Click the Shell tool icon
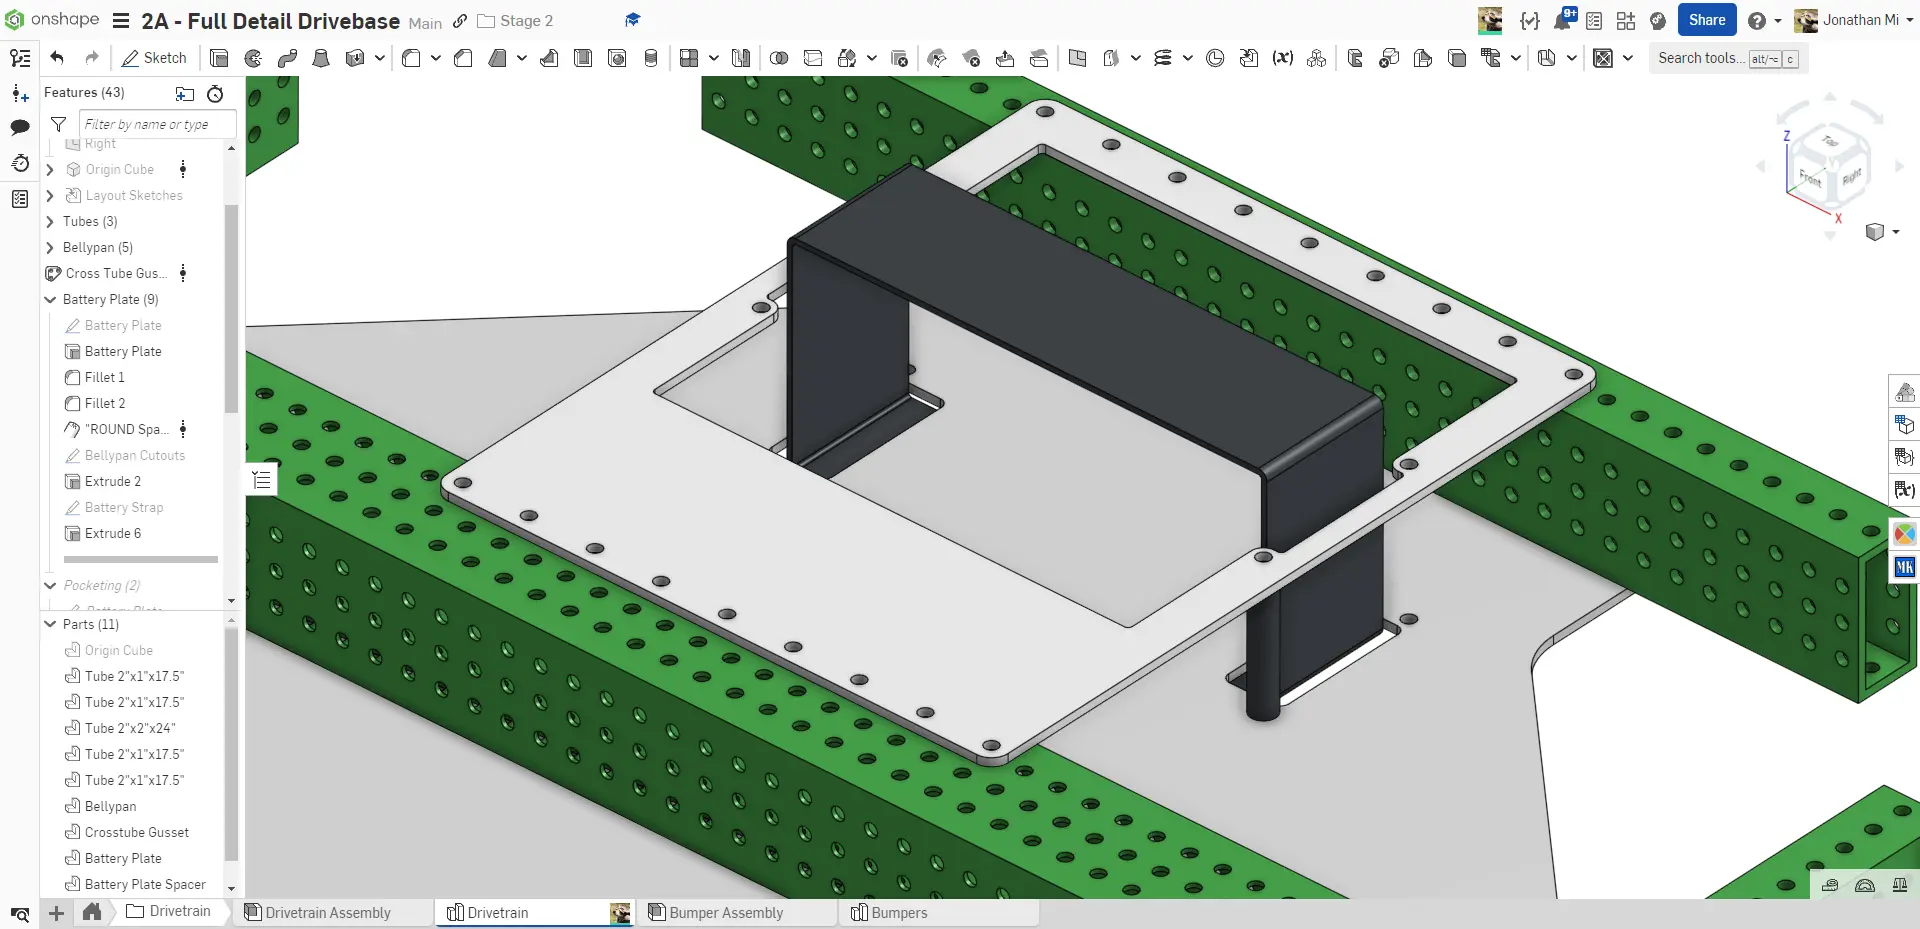The image size is (1920, 929). 583,58
